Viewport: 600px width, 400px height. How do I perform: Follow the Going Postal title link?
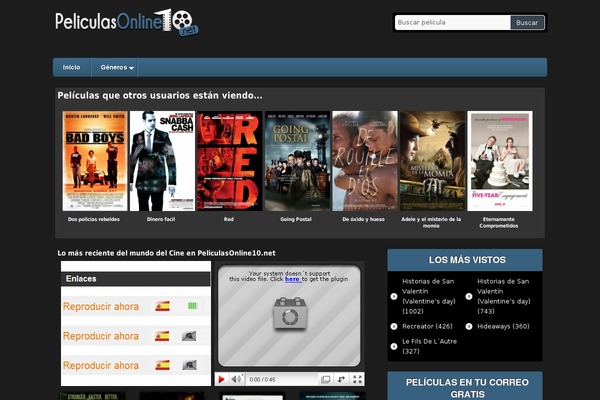[x=296, y=219]
